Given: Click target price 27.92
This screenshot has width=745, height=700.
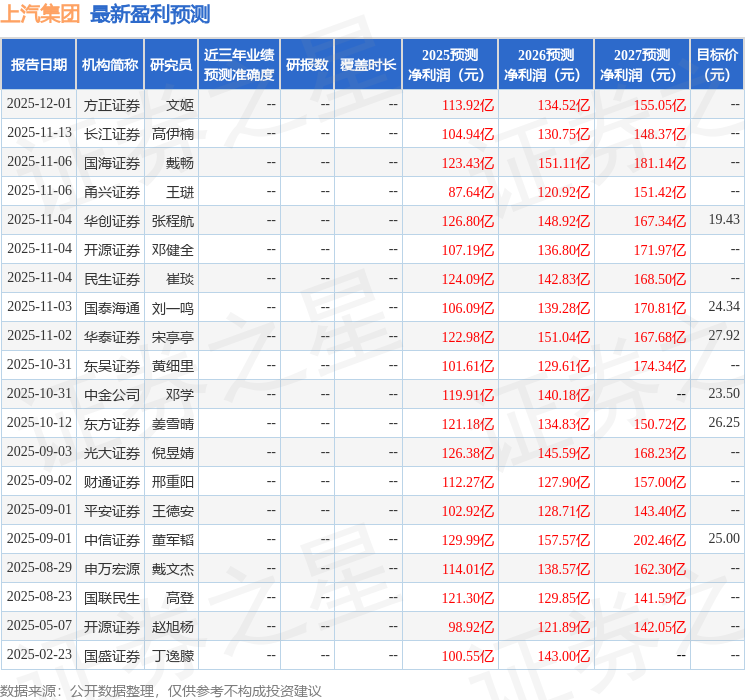Looking at the screenshot, I should [x=724, y=335].
